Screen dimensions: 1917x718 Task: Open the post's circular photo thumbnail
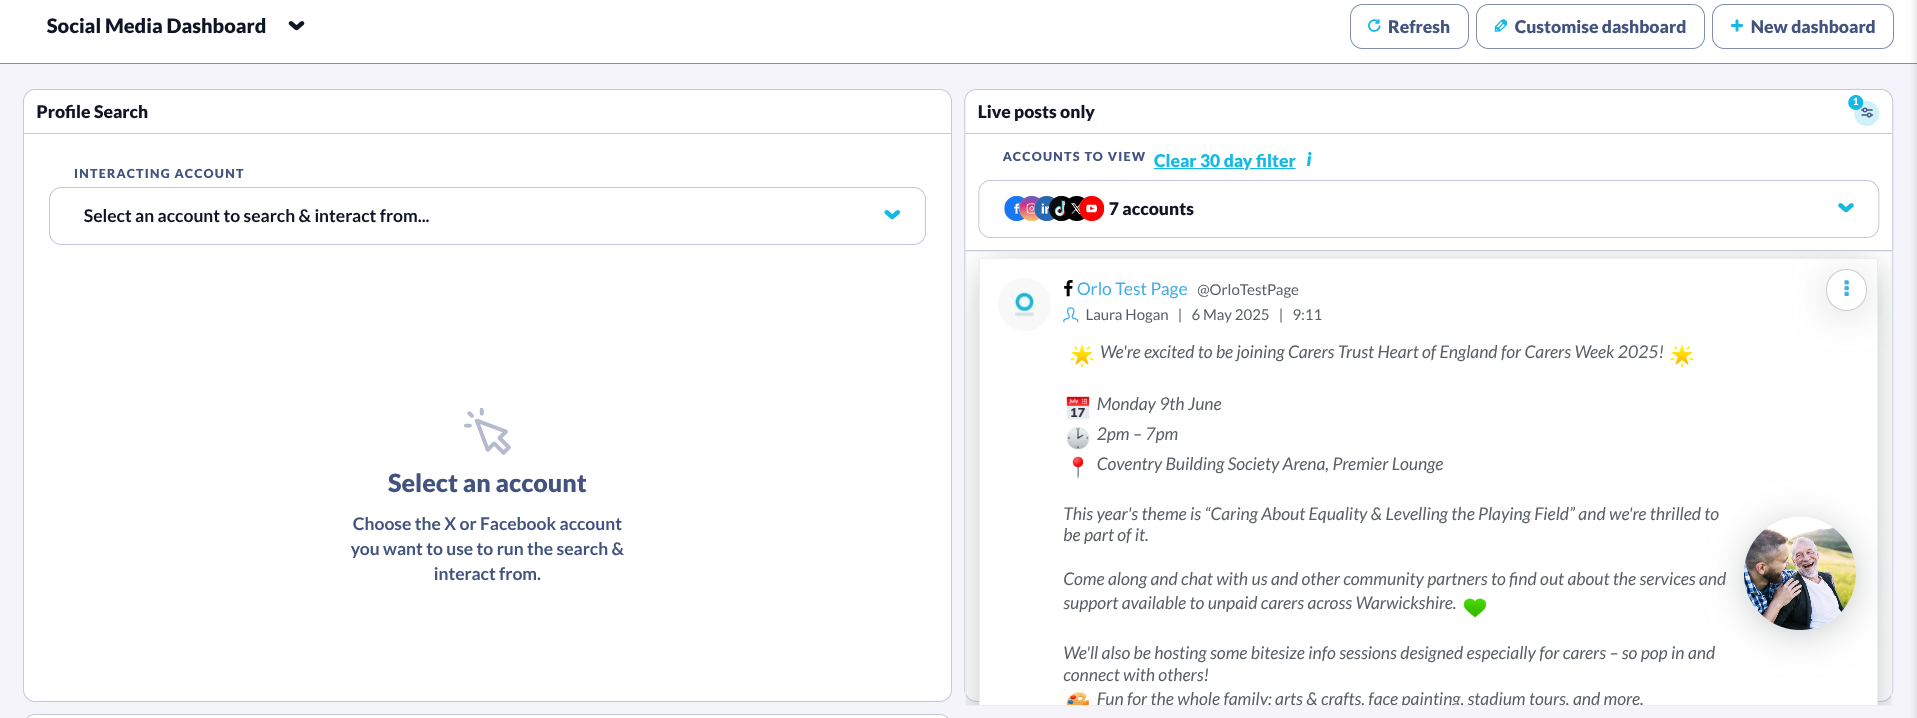click(1799, 574)
